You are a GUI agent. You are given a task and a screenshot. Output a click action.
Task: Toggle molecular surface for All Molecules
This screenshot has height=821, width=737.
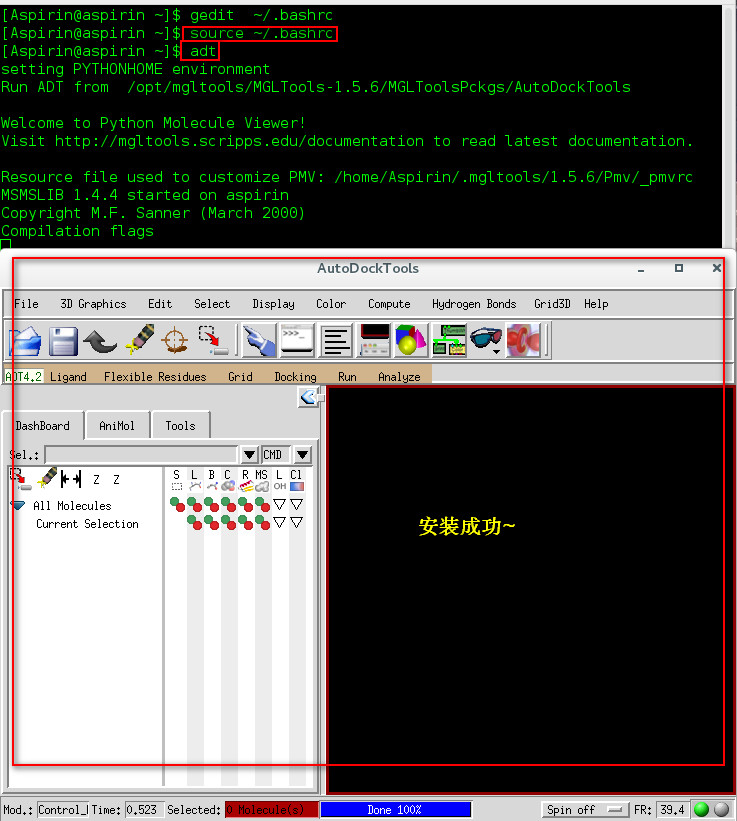pos(262,505)
